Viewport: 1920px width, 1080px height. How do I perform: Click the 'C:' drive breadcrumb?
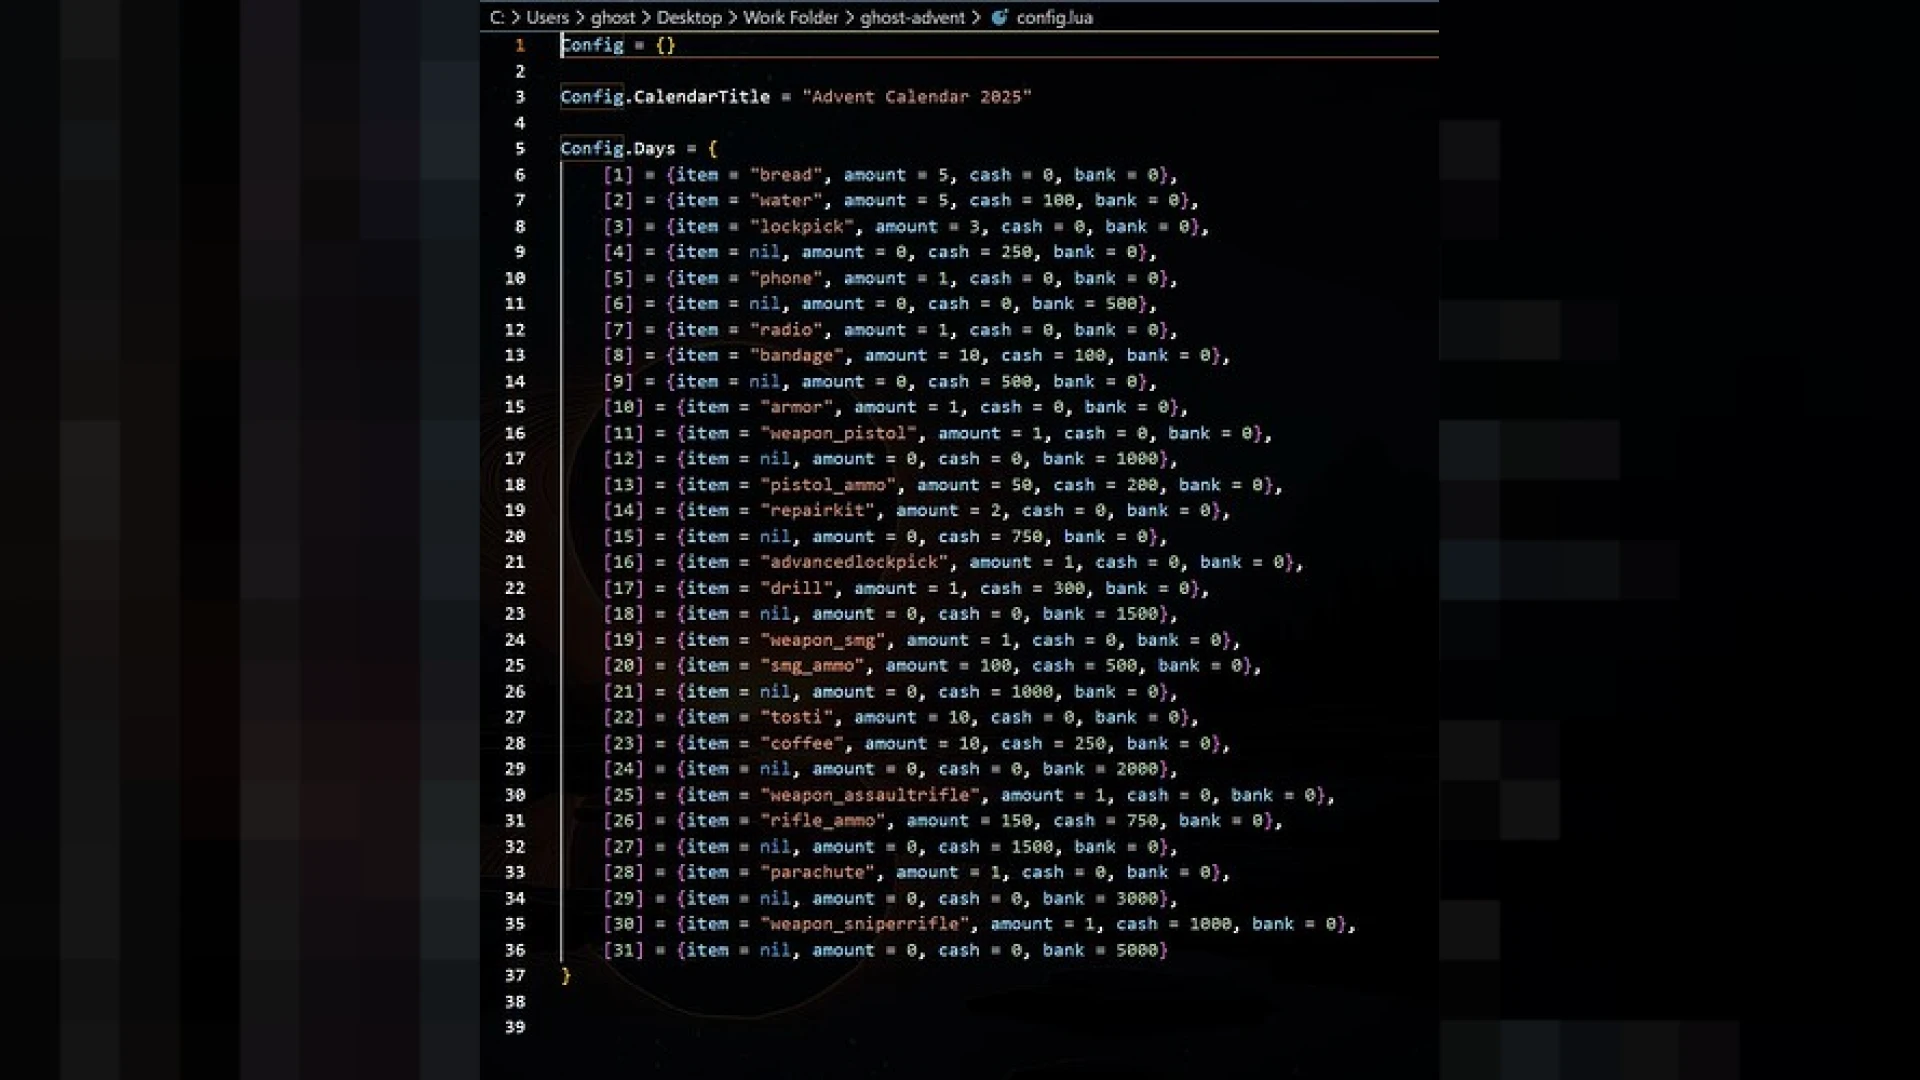click(497, 17)
